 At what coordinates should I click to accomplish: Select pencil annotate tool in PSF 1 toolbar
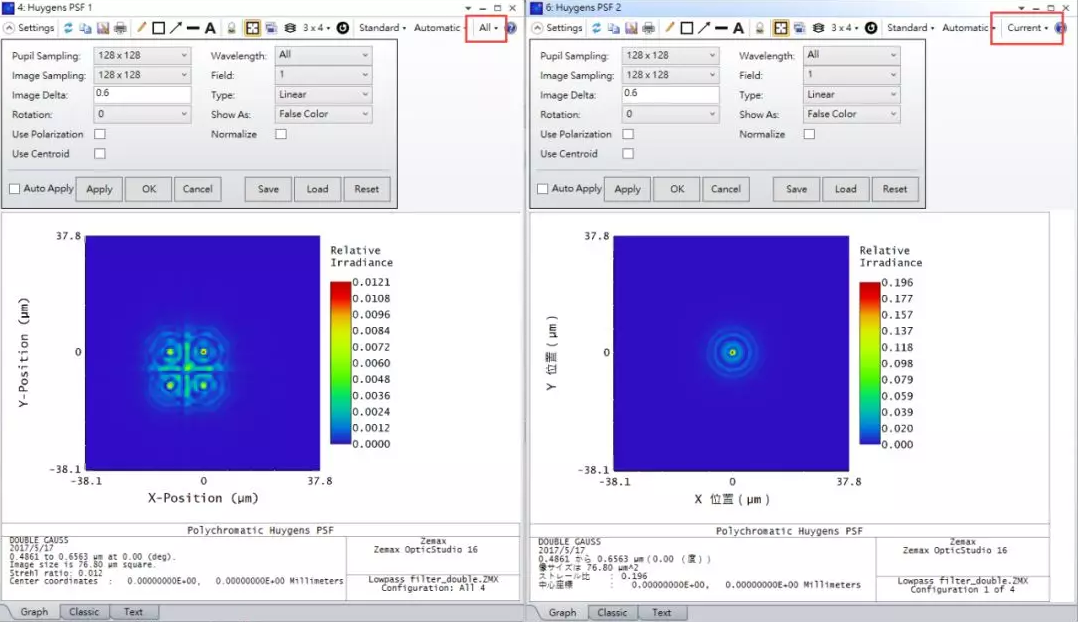pyautogui.click(x=142, y=28)
